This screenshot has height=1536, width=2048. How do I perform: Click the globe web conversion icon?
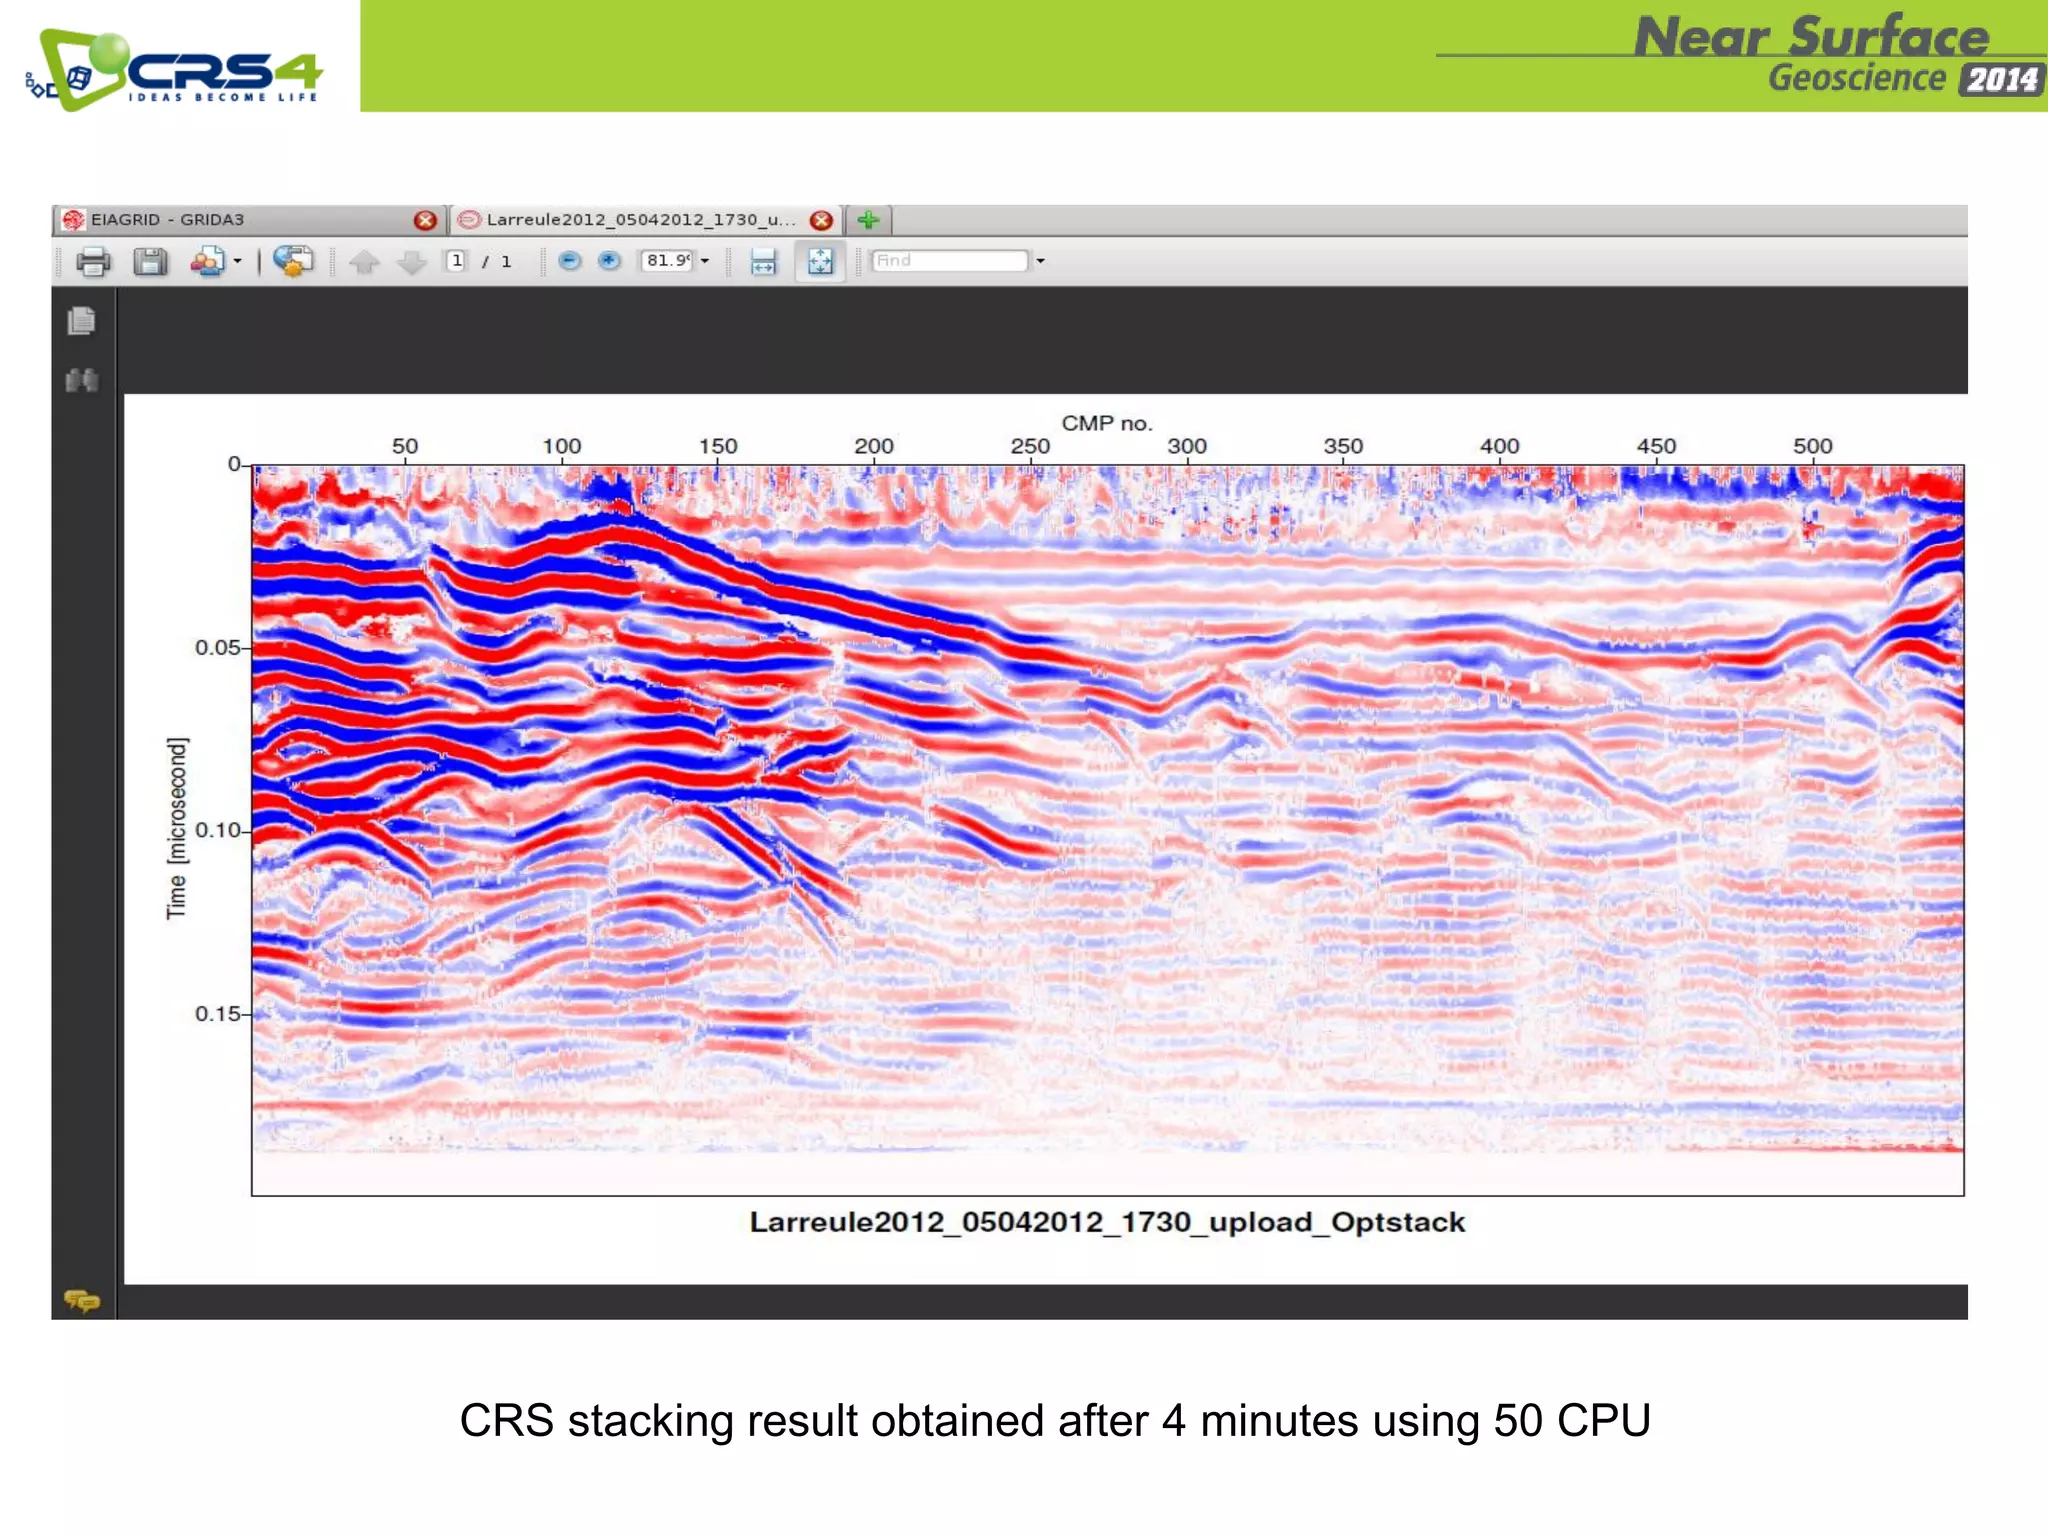click(293, 262)
